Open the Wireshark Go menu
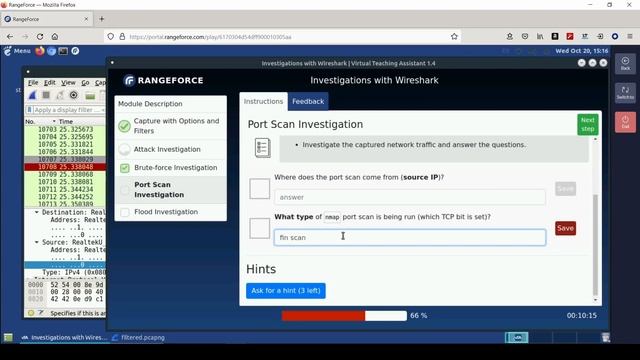This screenshot has width=640, height=360. (x=85, y=82)
